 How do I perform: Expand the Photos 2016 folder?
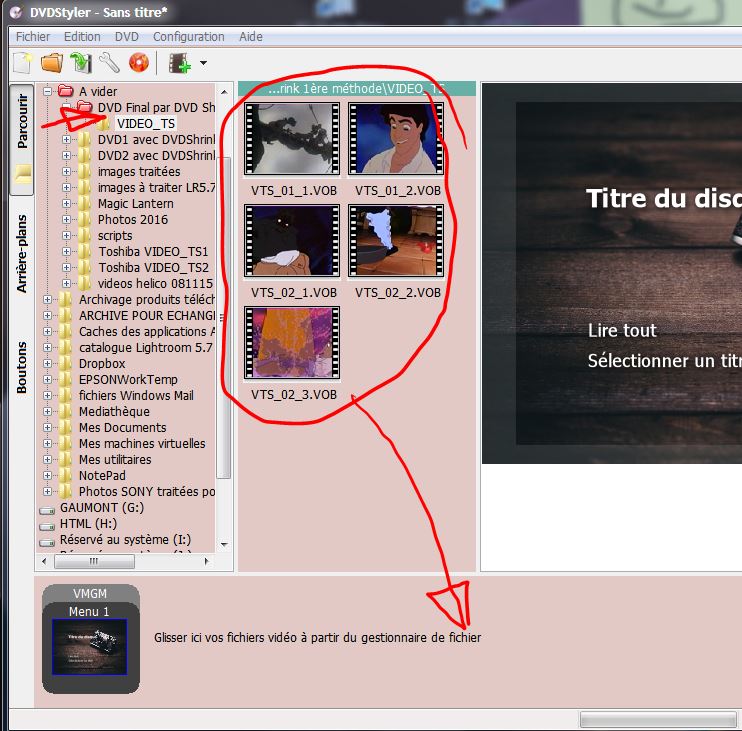(66, 220)
